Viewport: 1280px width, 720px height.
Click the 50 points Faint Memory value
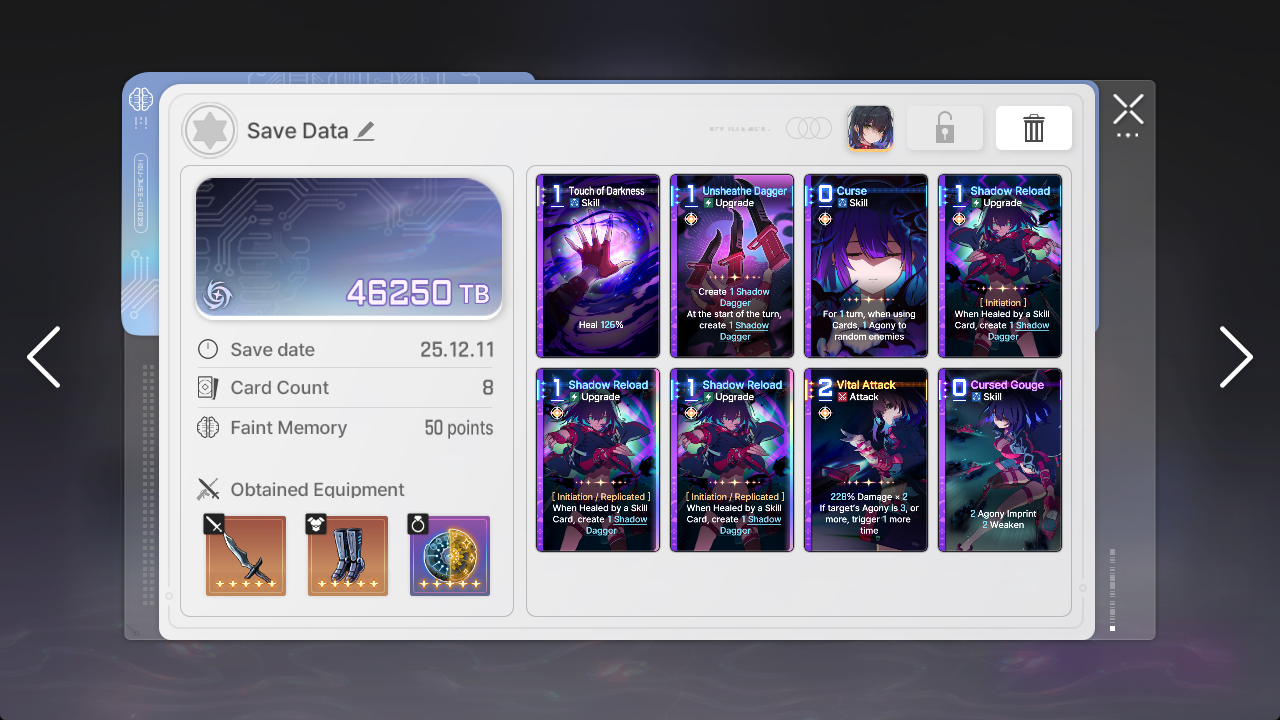point(459,428)
